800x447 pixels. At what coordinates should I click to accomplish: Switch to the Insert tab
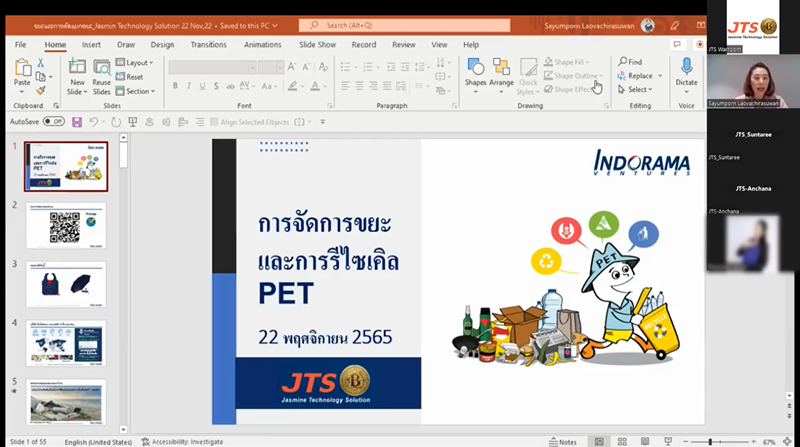click(91, 44)
